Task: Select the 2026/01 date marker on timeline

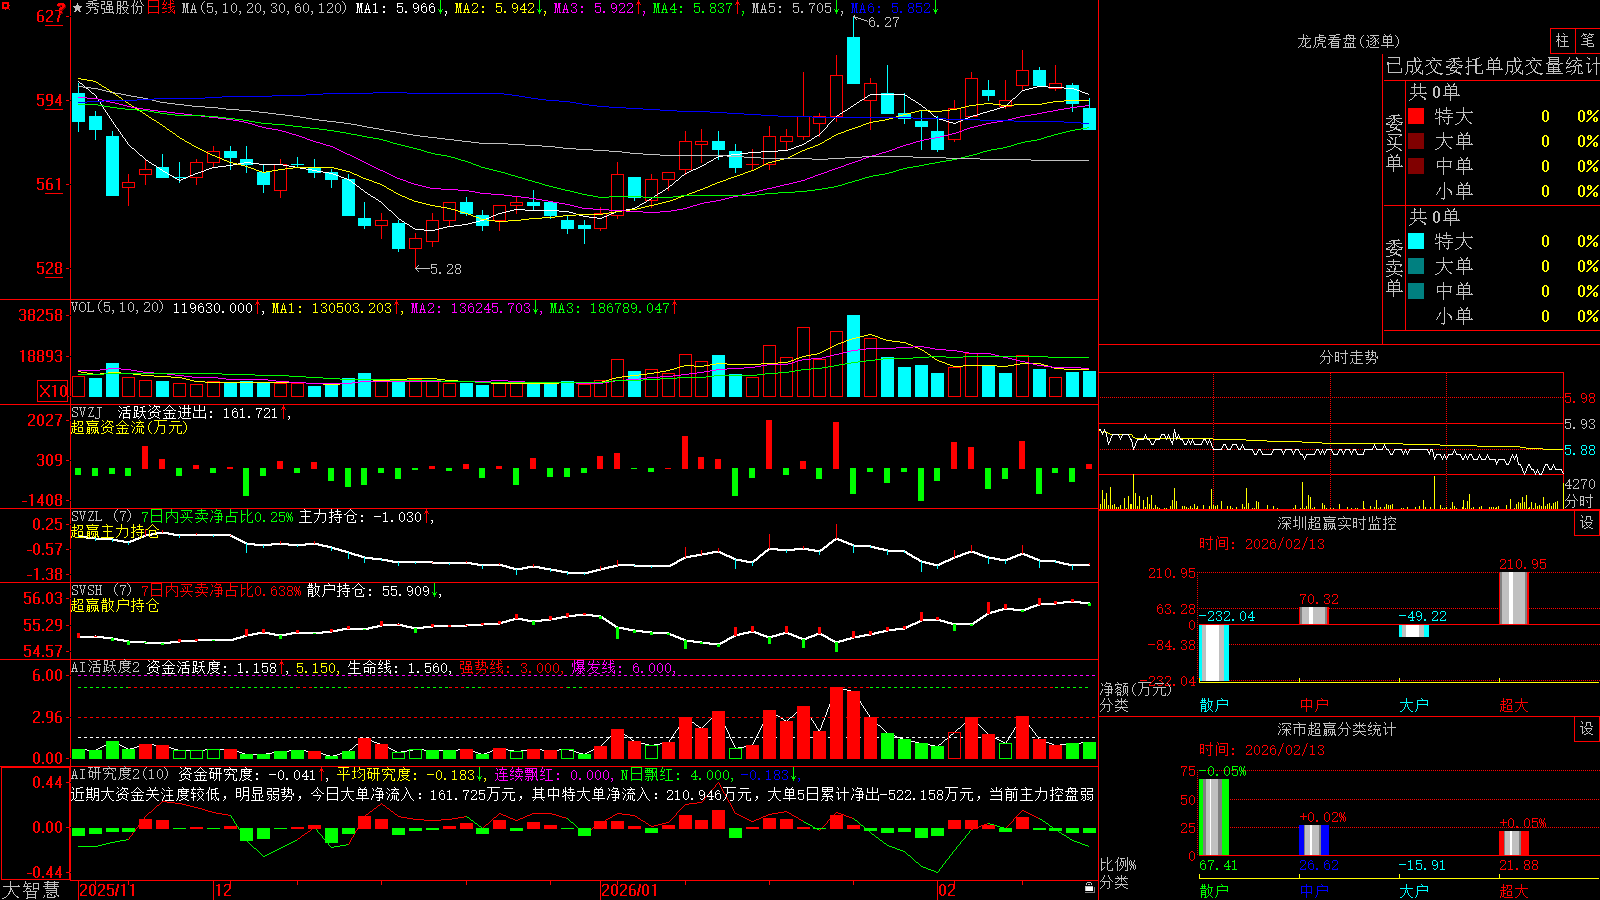Action: [x=631, y=890]
